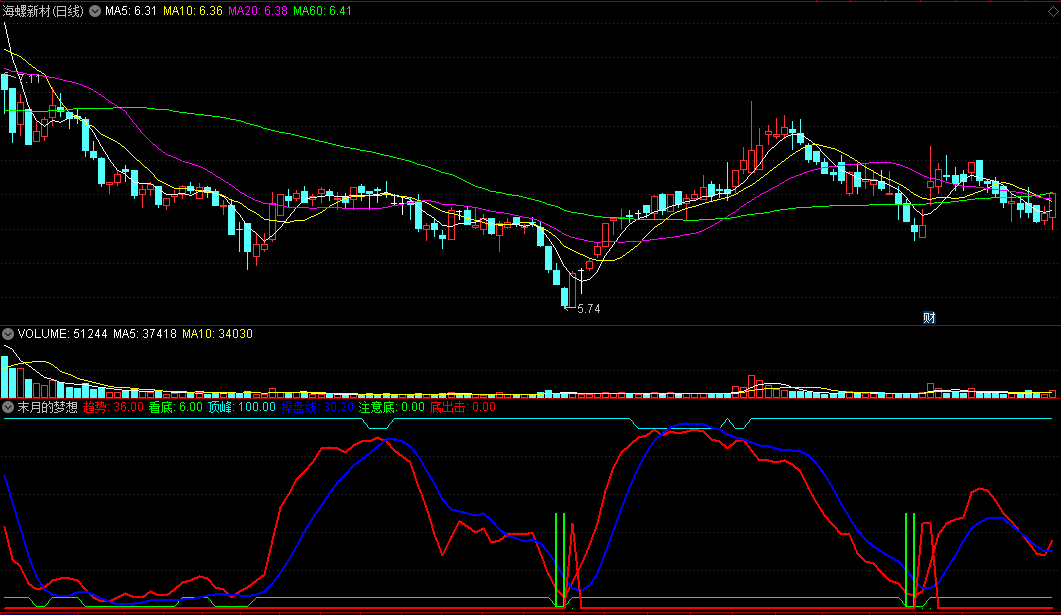Screen dimensions: 1061x615
Task: Click the 7.11 high price annotation
Action: 29,78
